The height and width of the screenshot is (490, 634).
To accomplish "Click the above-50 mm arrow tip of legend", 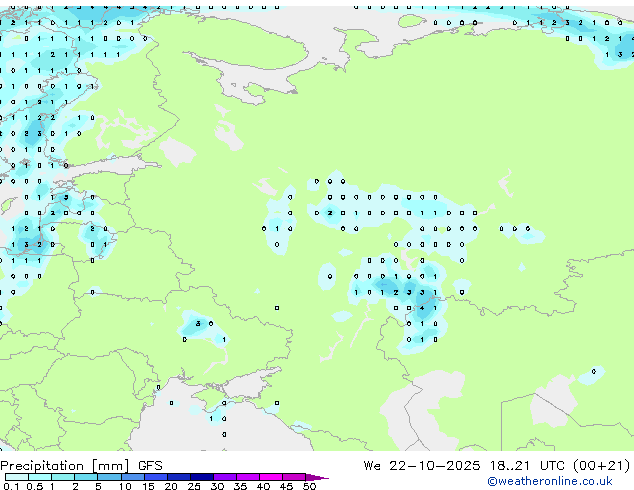I will (x=317, y=477).
